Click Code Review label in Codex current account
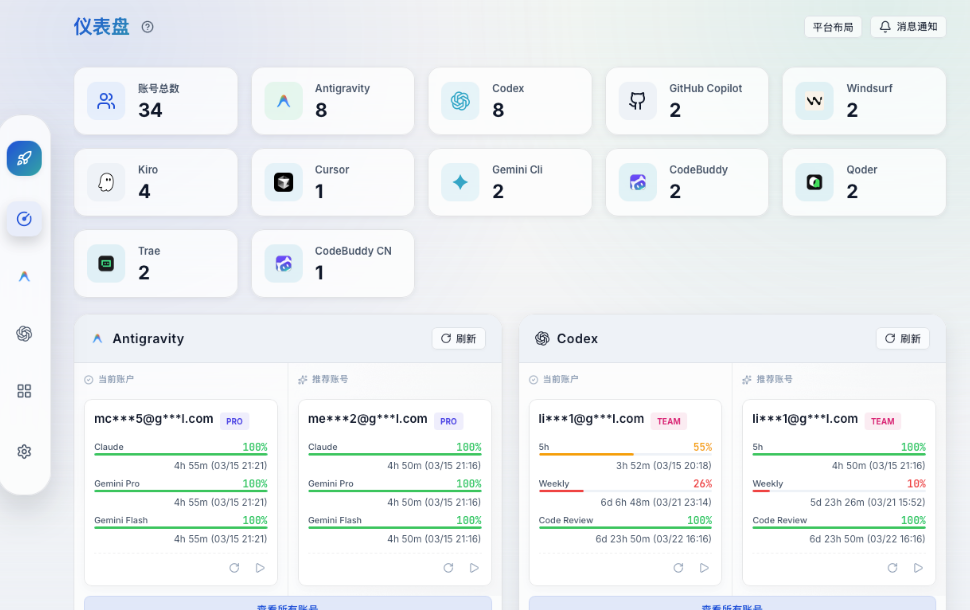Viewport: 970px width, 610px height. (565, 520)
